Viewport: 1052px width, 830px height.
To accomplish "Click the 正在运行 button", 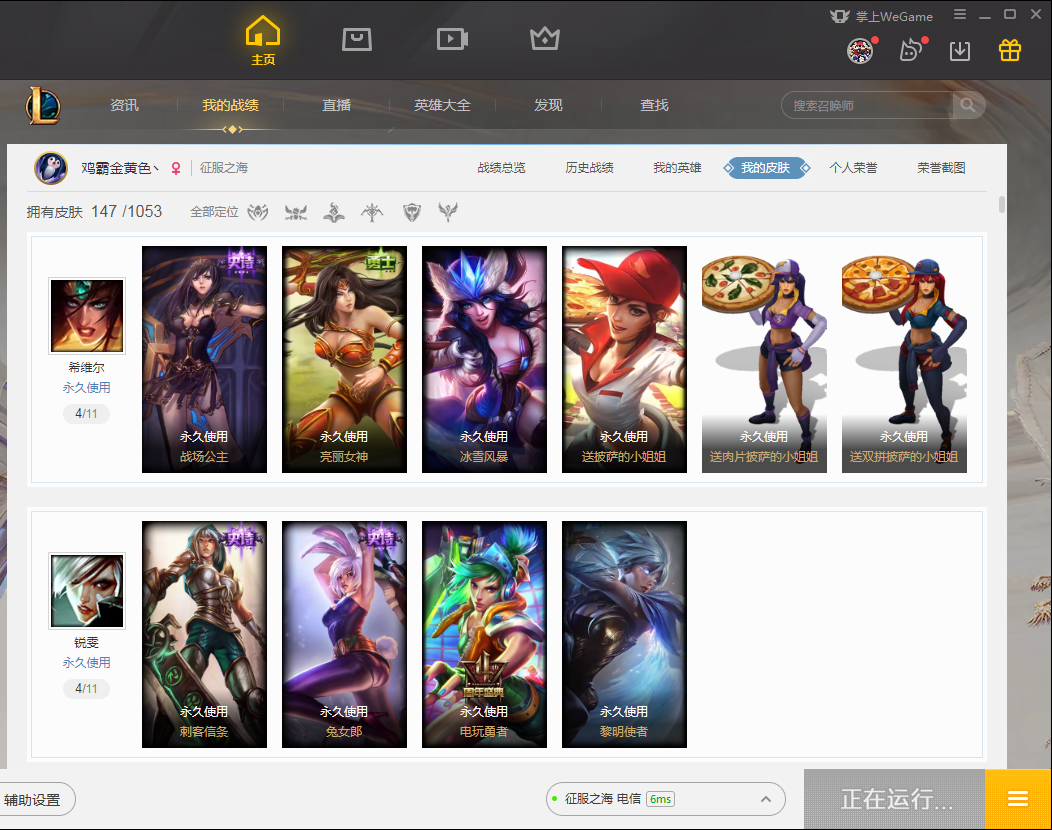I will [x=895, y=798].
